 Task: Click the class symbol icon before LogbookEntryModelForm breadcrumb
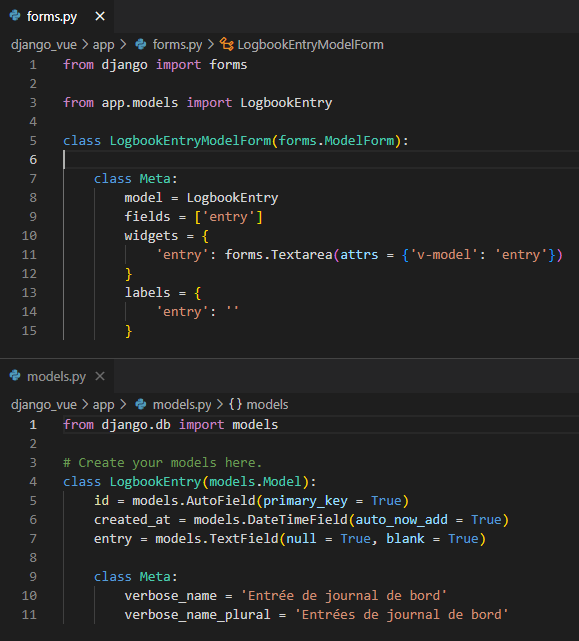[227, 44]
